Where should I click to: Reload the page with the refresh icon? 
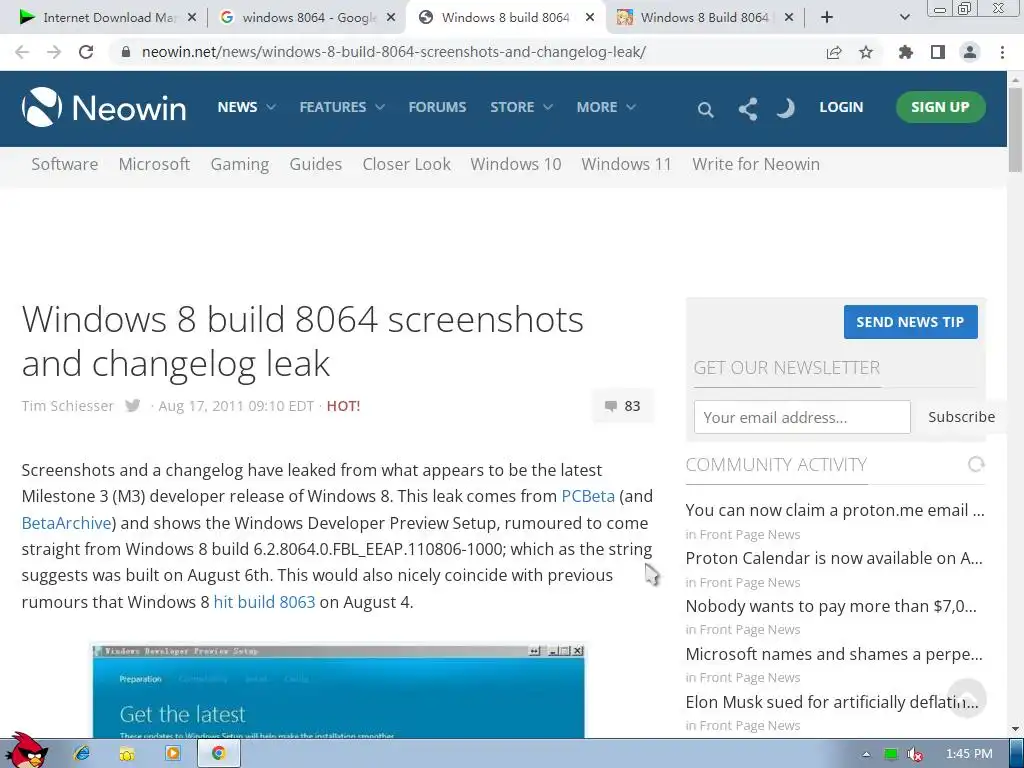[x=86, y=52]
